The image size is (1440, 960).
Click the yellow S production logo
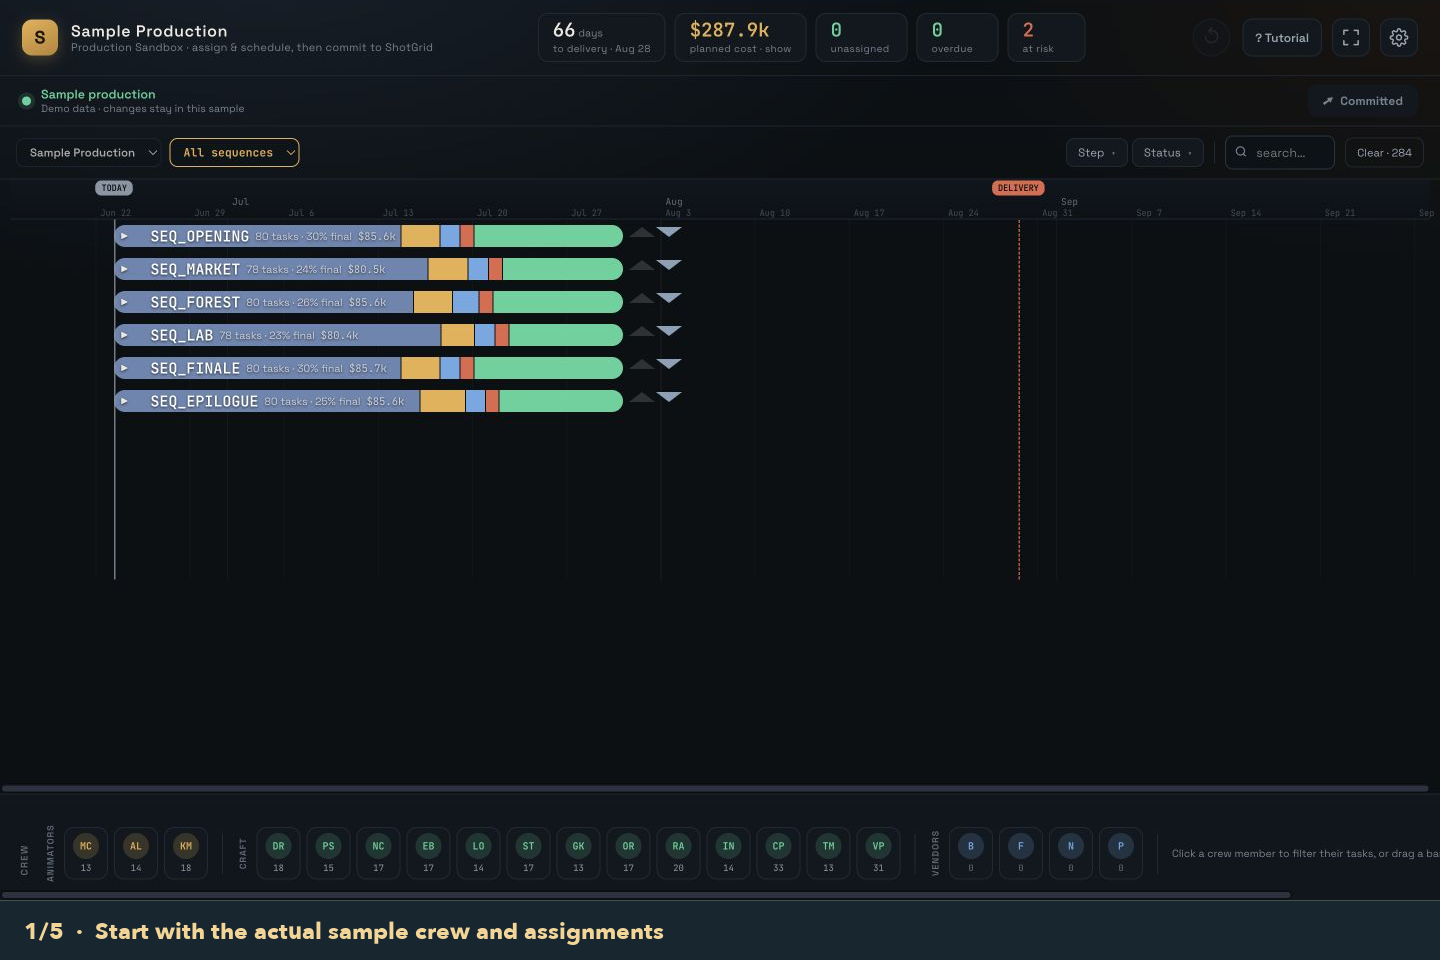click(x=40, y=38)
